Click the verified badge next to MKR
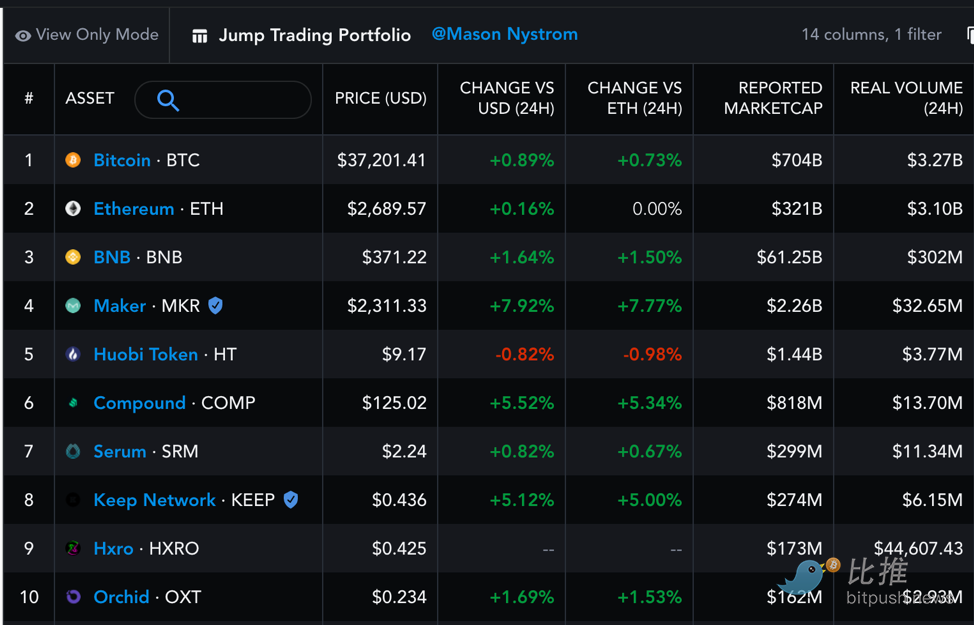The height and width of the screenshot is (625, 974). tap(215, 306)
